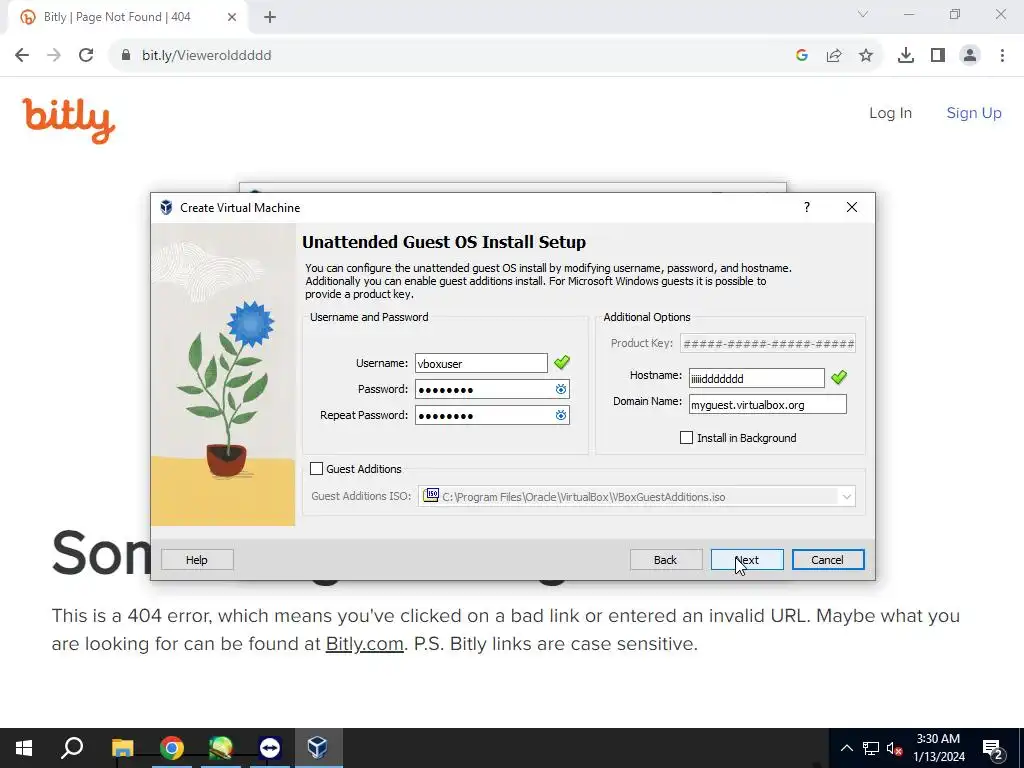The image size is (1024, 768).
Task: Click the tab search chevron
Action: pyautogui.click(x=863, y=14)
